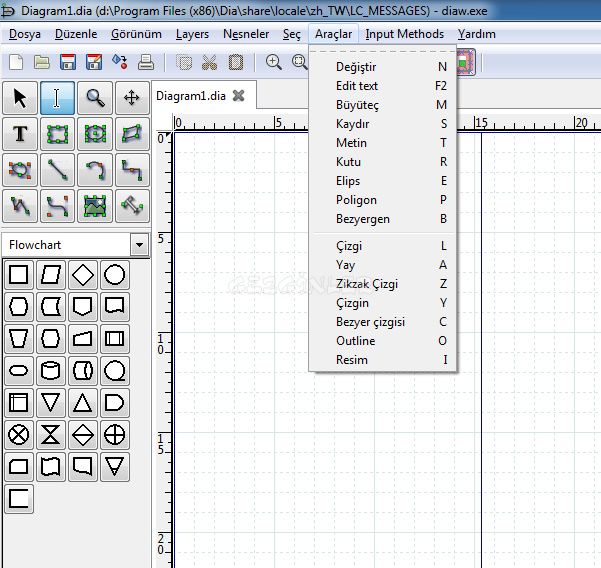The width and height of the screenshot is (601, 568).
Task: Select the Image tool
Action: pos(95,206)
